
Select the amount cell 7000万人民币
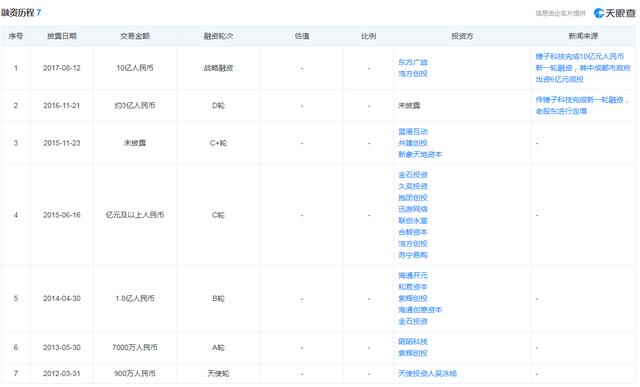click(x=135, y=347)
